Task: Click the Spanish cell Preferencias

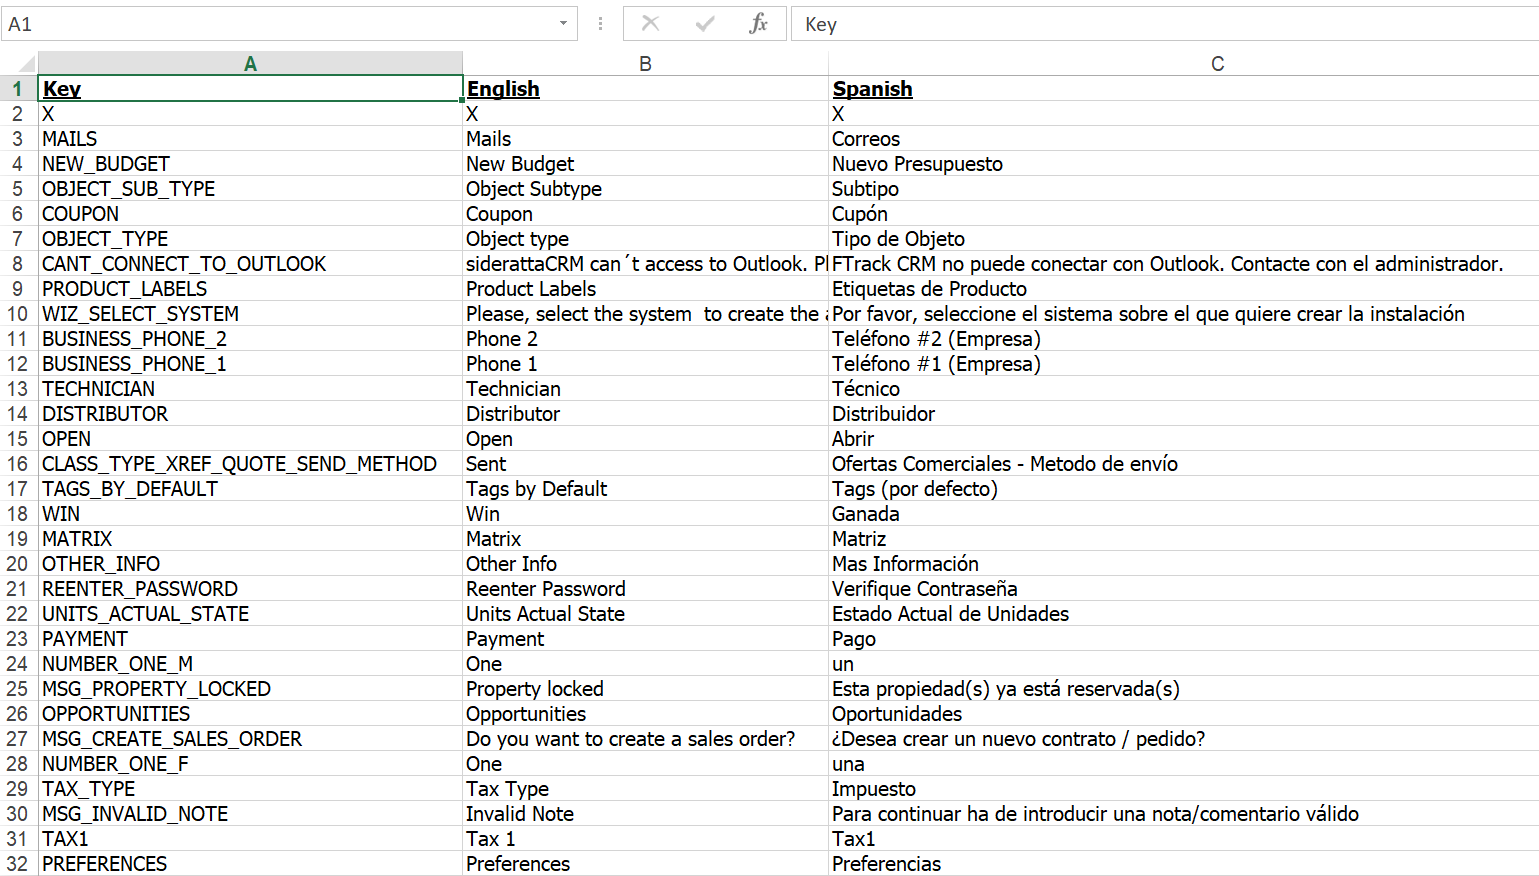Action: pyautogui.click(x=1184, y=864)
